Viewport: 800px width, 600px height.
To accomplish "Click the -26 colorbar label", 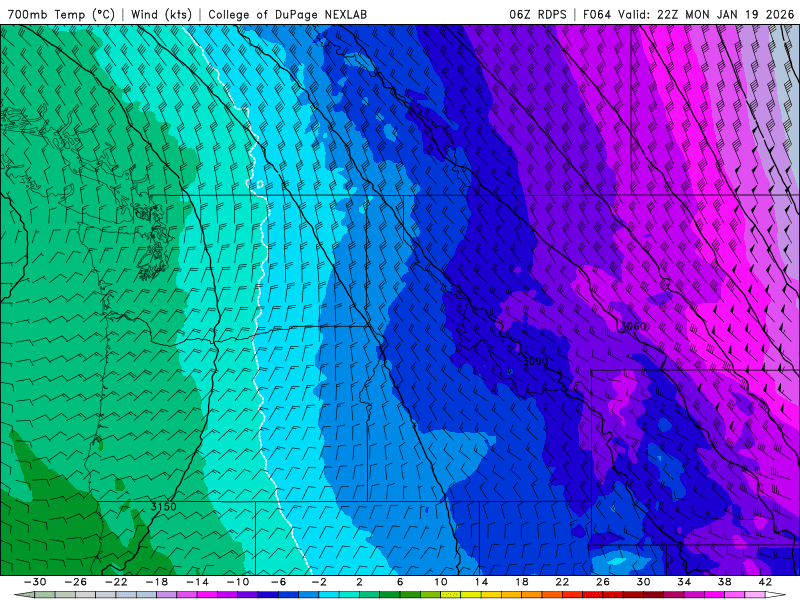I will [76, 582].
